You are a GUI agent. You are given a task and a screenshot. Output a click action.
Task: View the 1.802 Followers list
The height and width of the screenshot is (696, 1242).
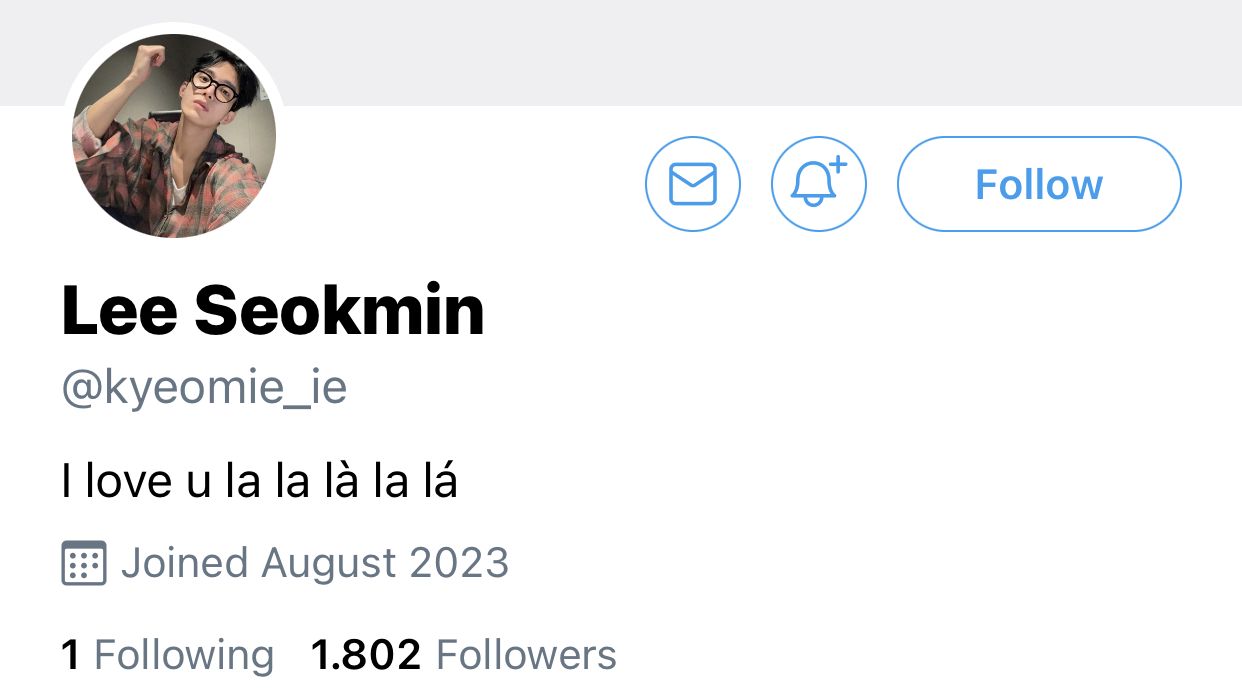pyautogui.click(x=464, y=656)
